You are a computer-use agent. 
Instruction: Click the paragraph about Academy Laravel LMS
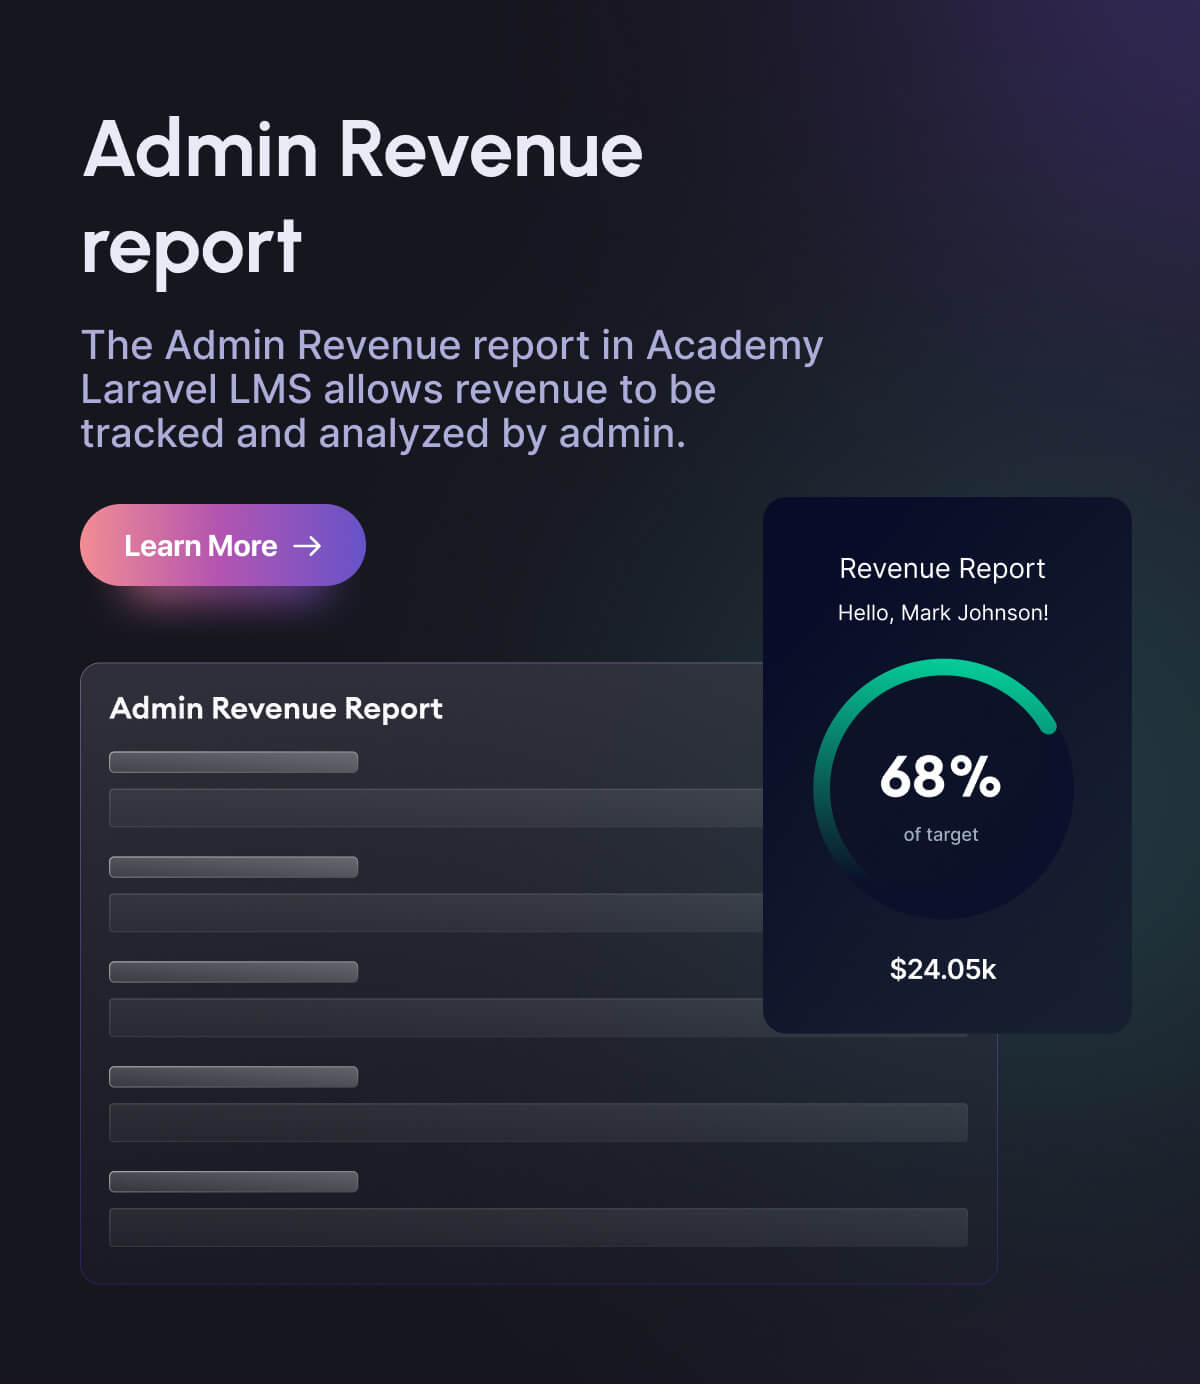452,389
